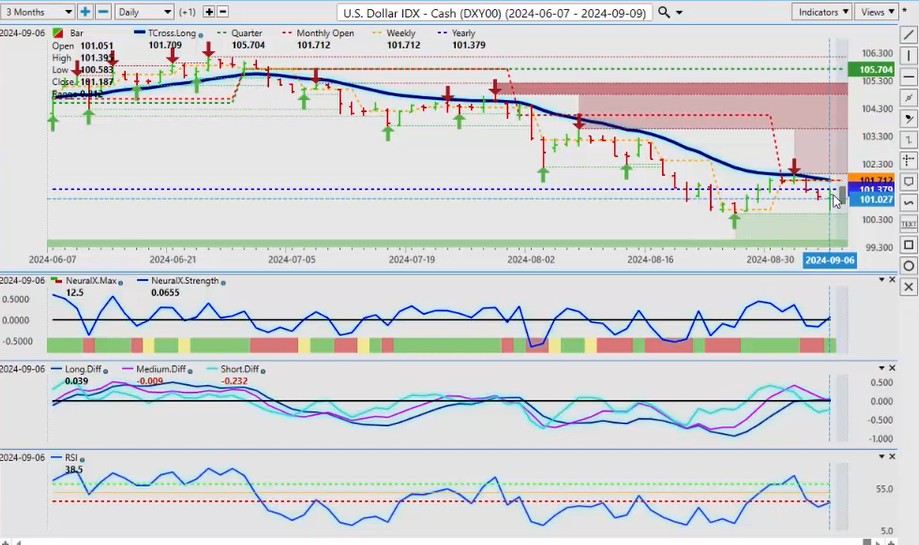Select the comment callout annotation tool
Screen dimensions: 919x545
point(908,182)
